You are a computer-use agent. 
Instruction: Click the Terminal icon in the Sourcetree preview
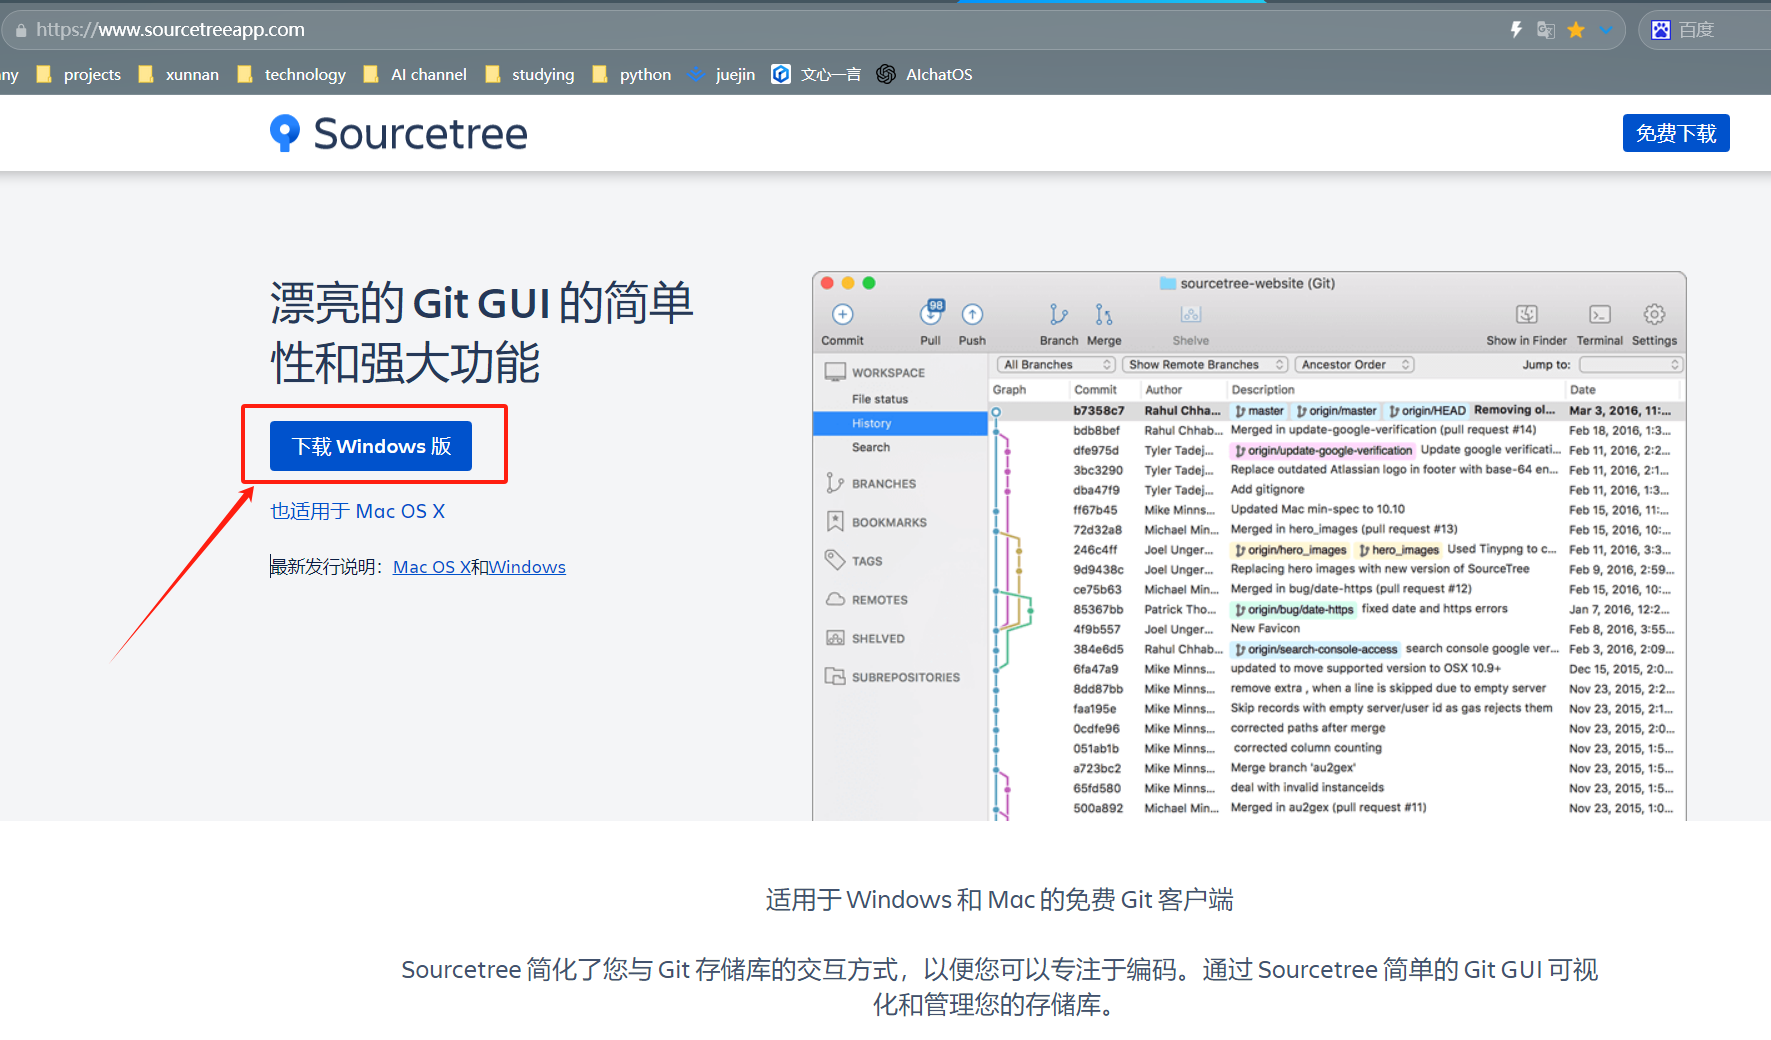1600,315
